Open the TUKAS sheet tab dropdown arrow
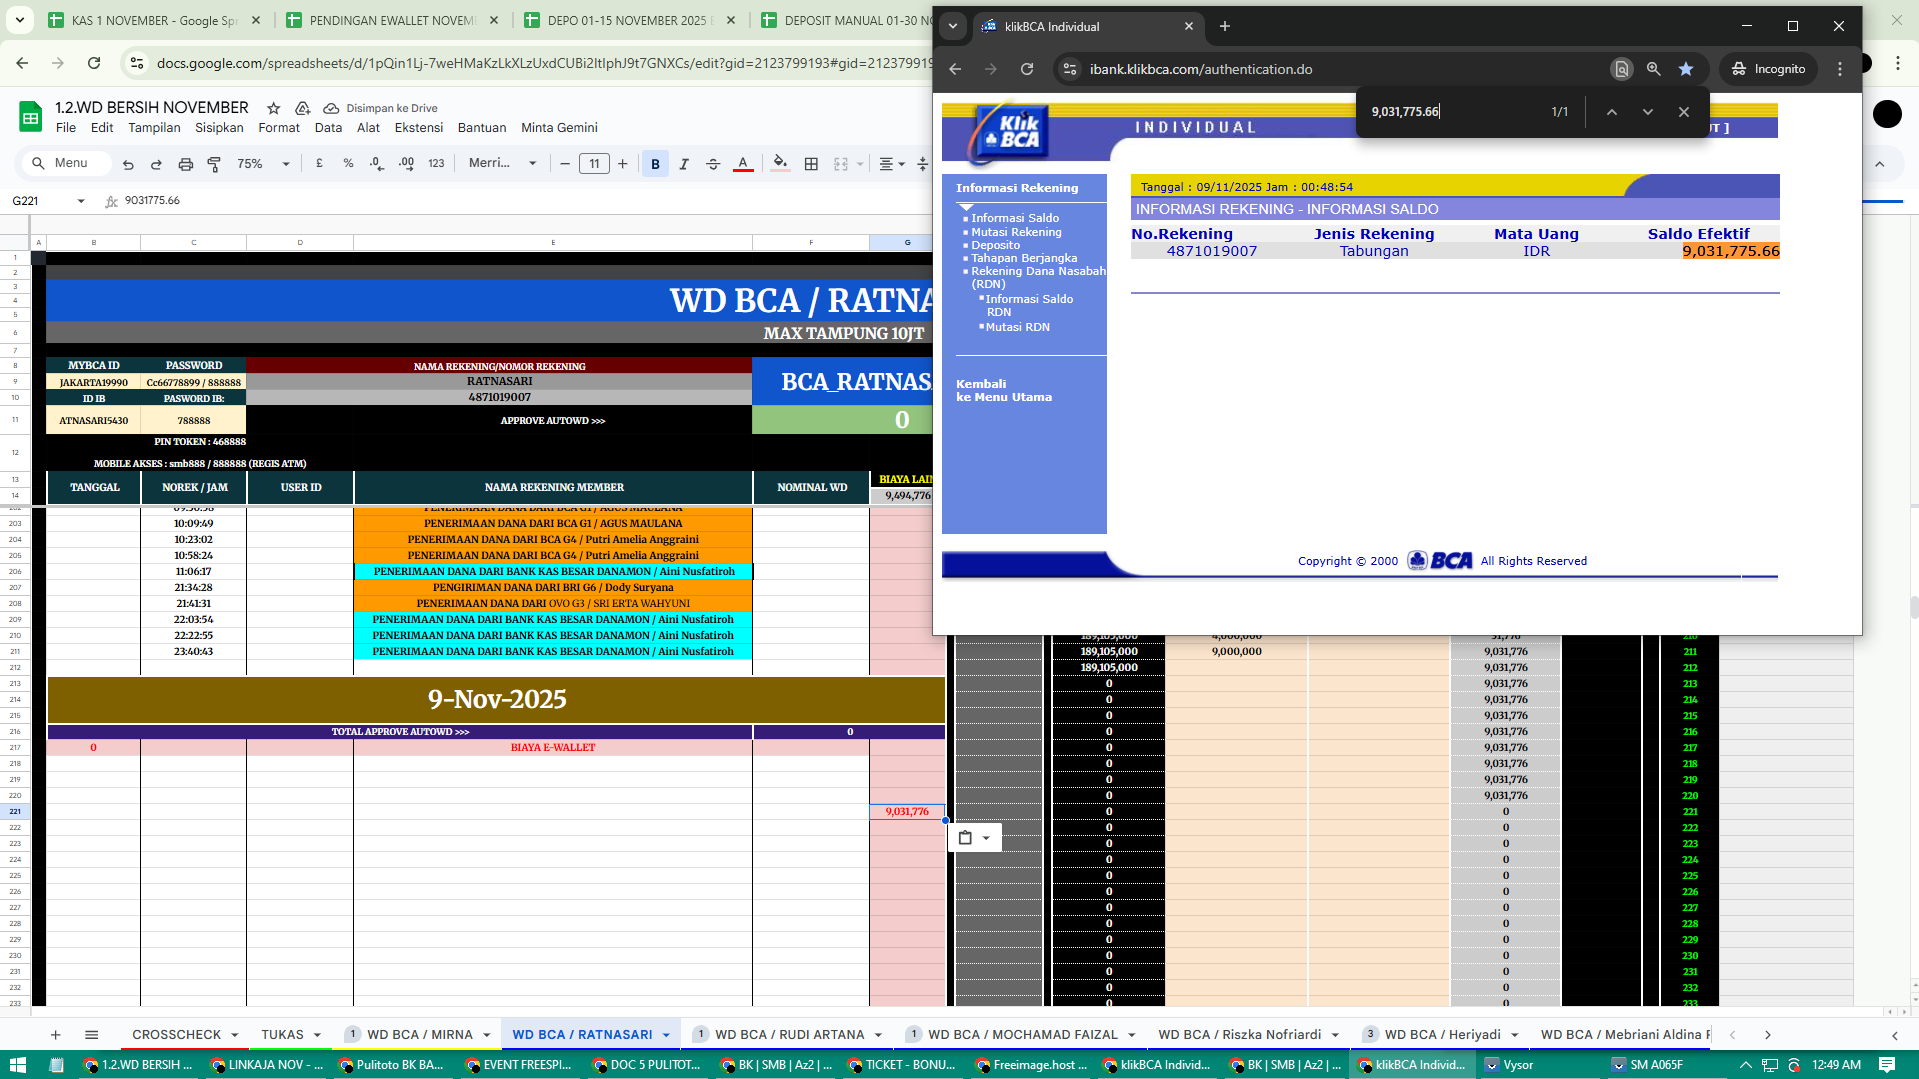 [x=317, y=1035]
